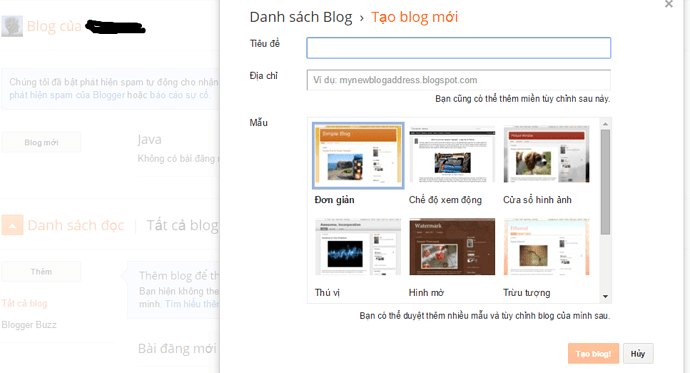
Task: Select the Đơn giản template thumbnail
Action: click(358, 155)
